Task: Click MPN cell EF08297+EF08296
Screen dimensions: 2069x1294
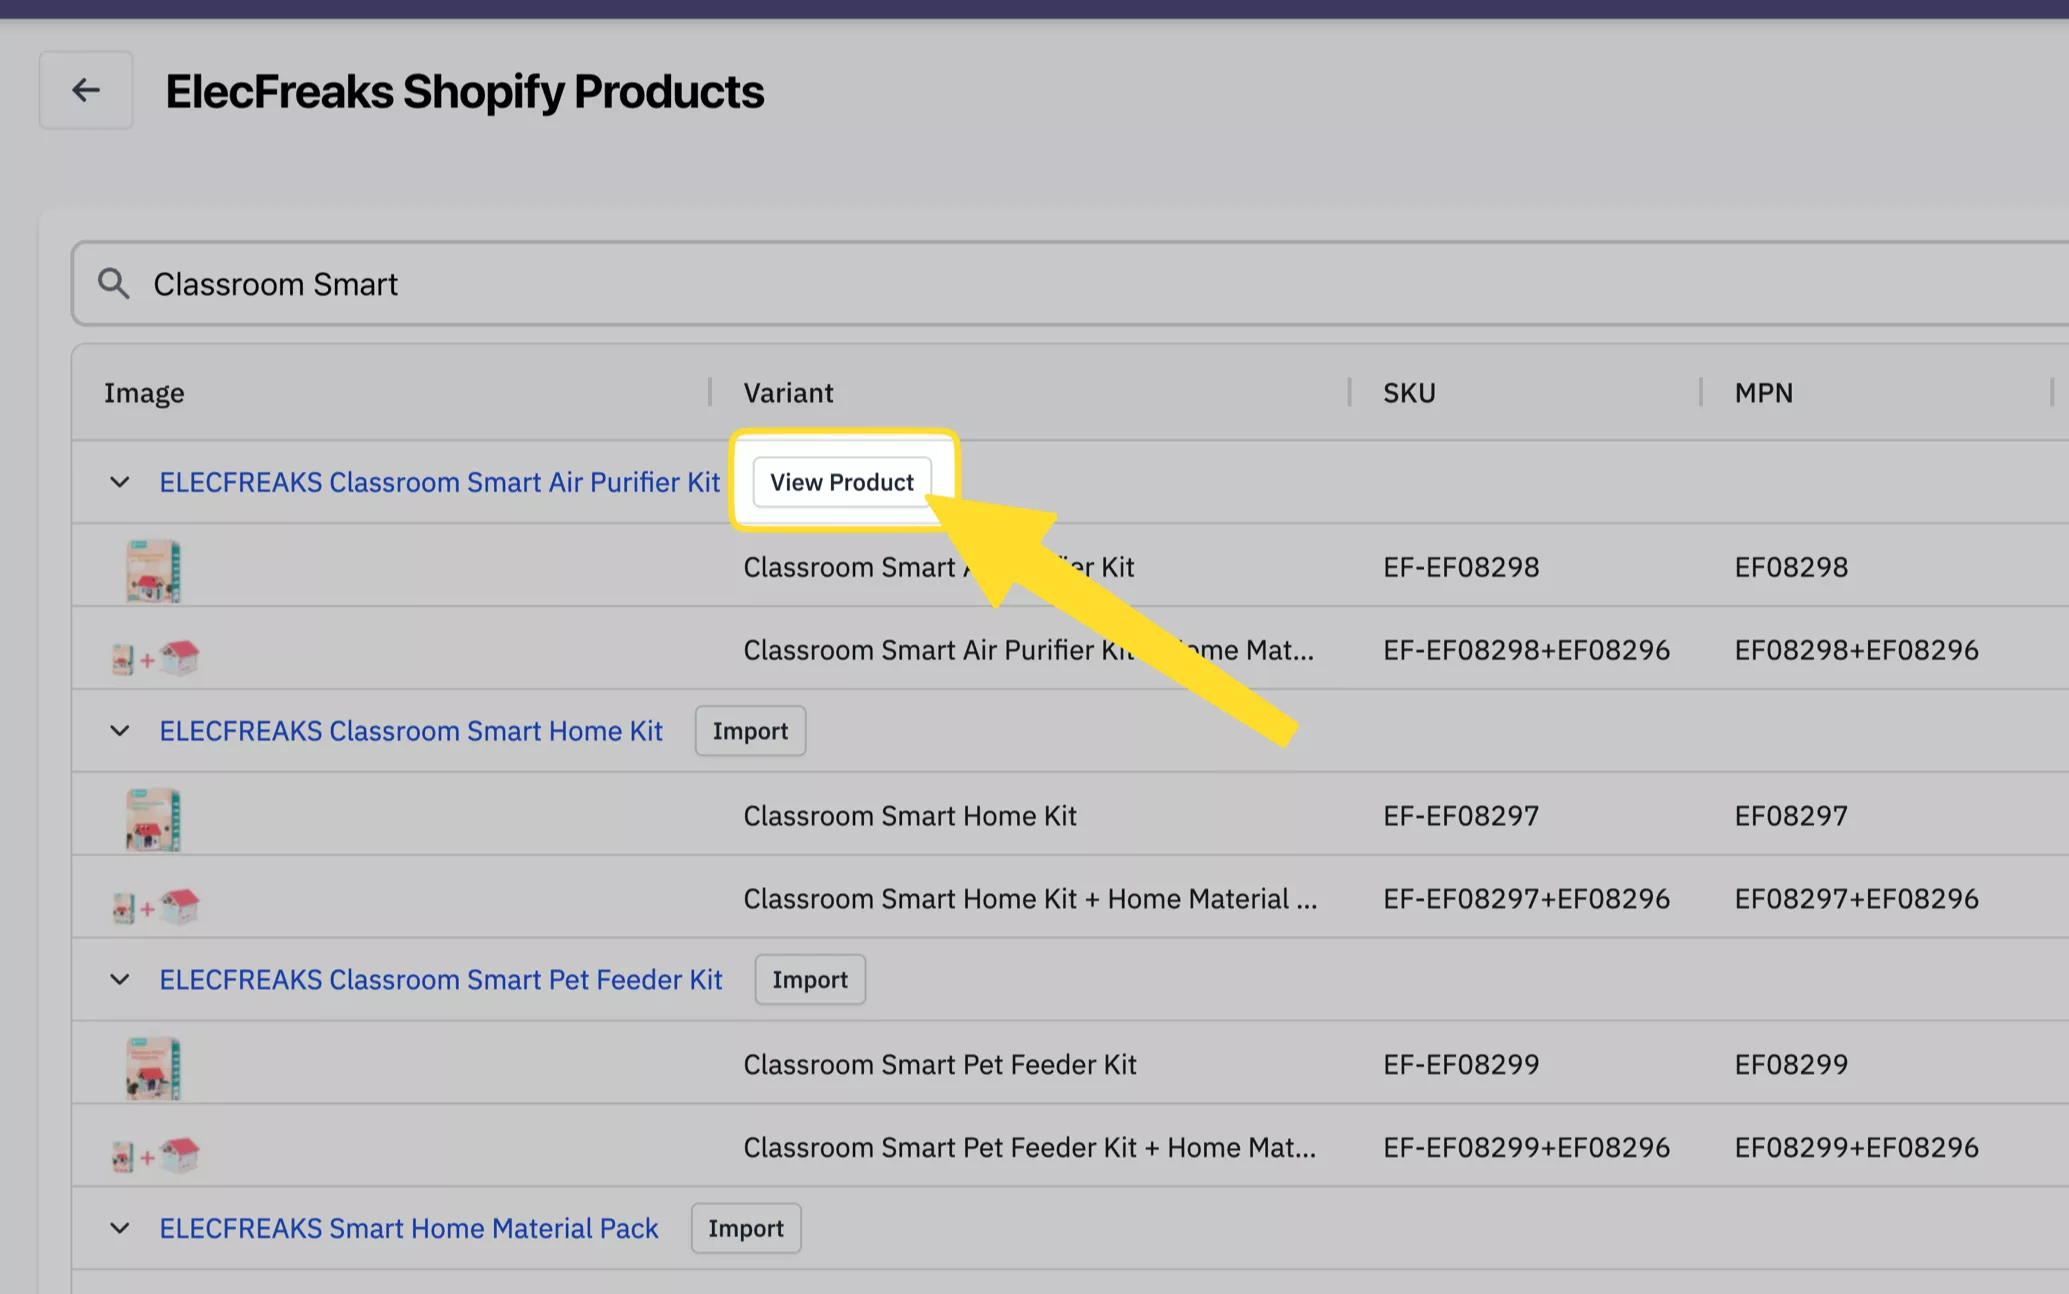Action: [x=1856, y=899]
